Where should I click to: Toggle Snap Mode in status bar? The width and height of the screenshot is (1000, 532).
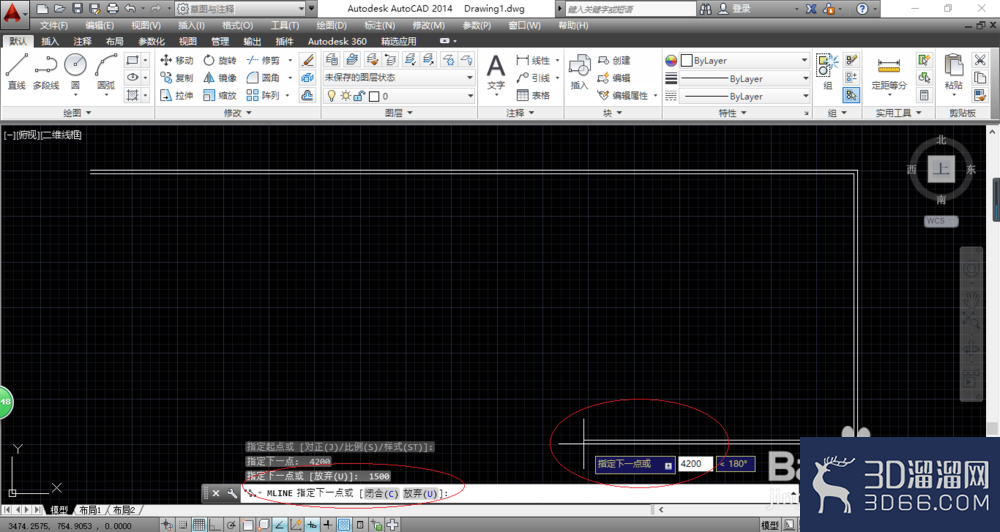[183, 525]
